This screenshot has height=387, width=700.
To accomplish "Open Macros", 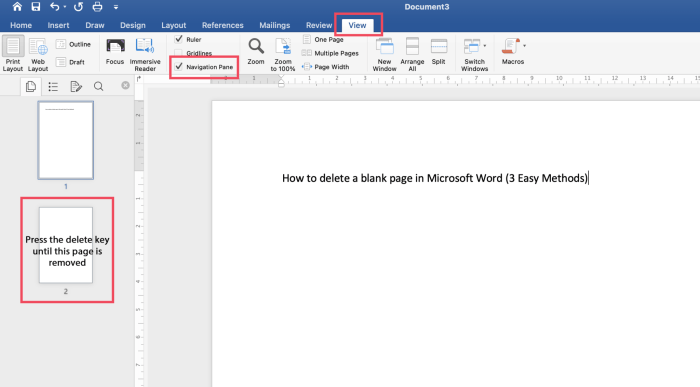I will [x=512, y=52].
